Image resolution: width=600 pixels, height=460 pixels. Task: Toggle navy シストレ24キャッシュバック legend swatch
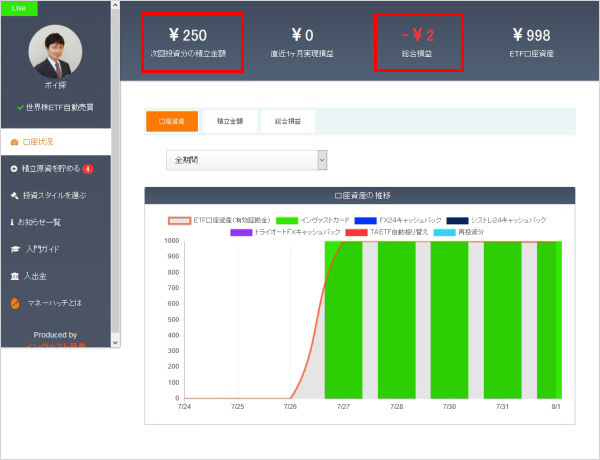pyautogui.click(x=457, y=220)
